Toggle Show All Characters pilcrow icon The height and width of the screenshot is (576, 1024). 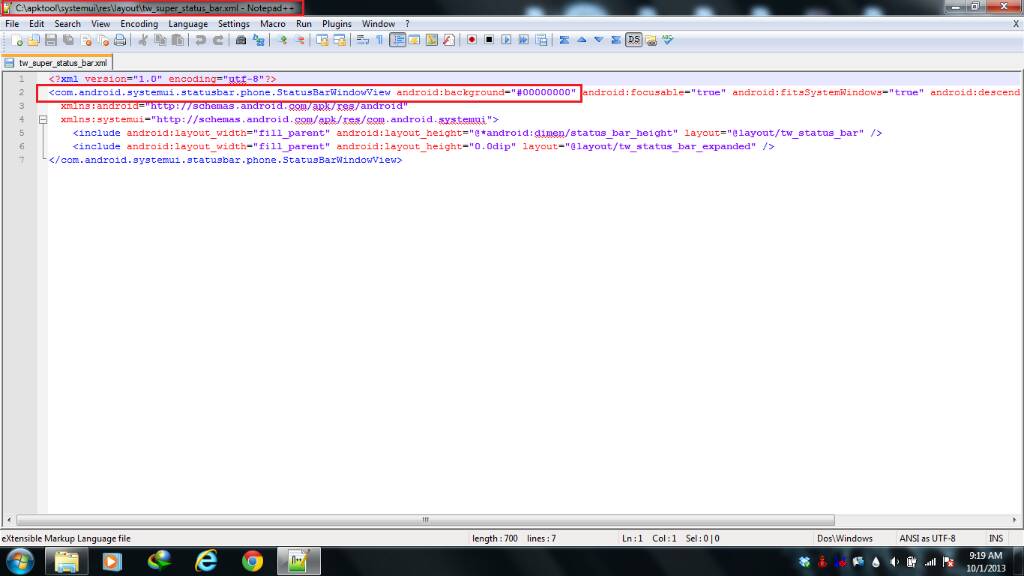pyautogui.click(x=379, y=40)
